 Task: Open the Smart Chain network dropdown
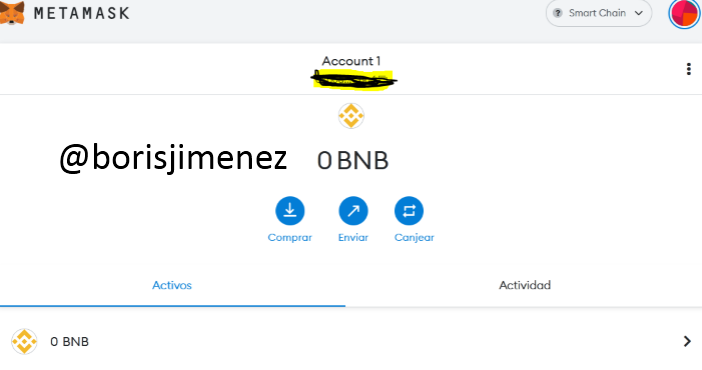pos(599,13)
